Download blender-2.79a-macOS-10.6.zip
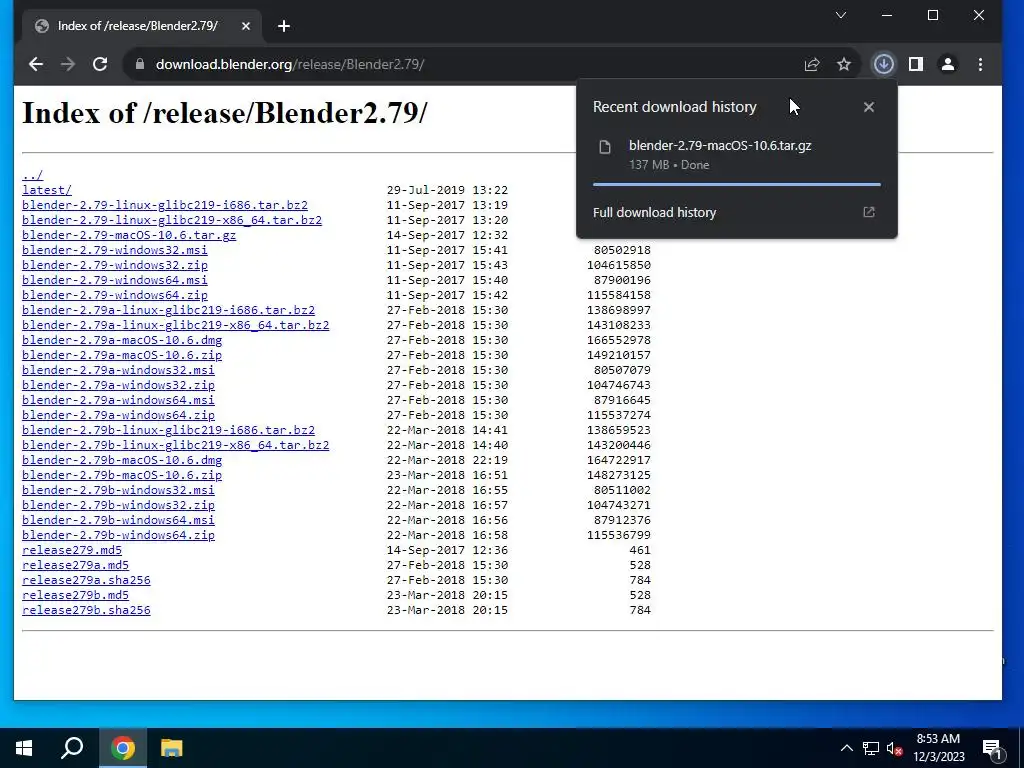 [x=121, y=355]
